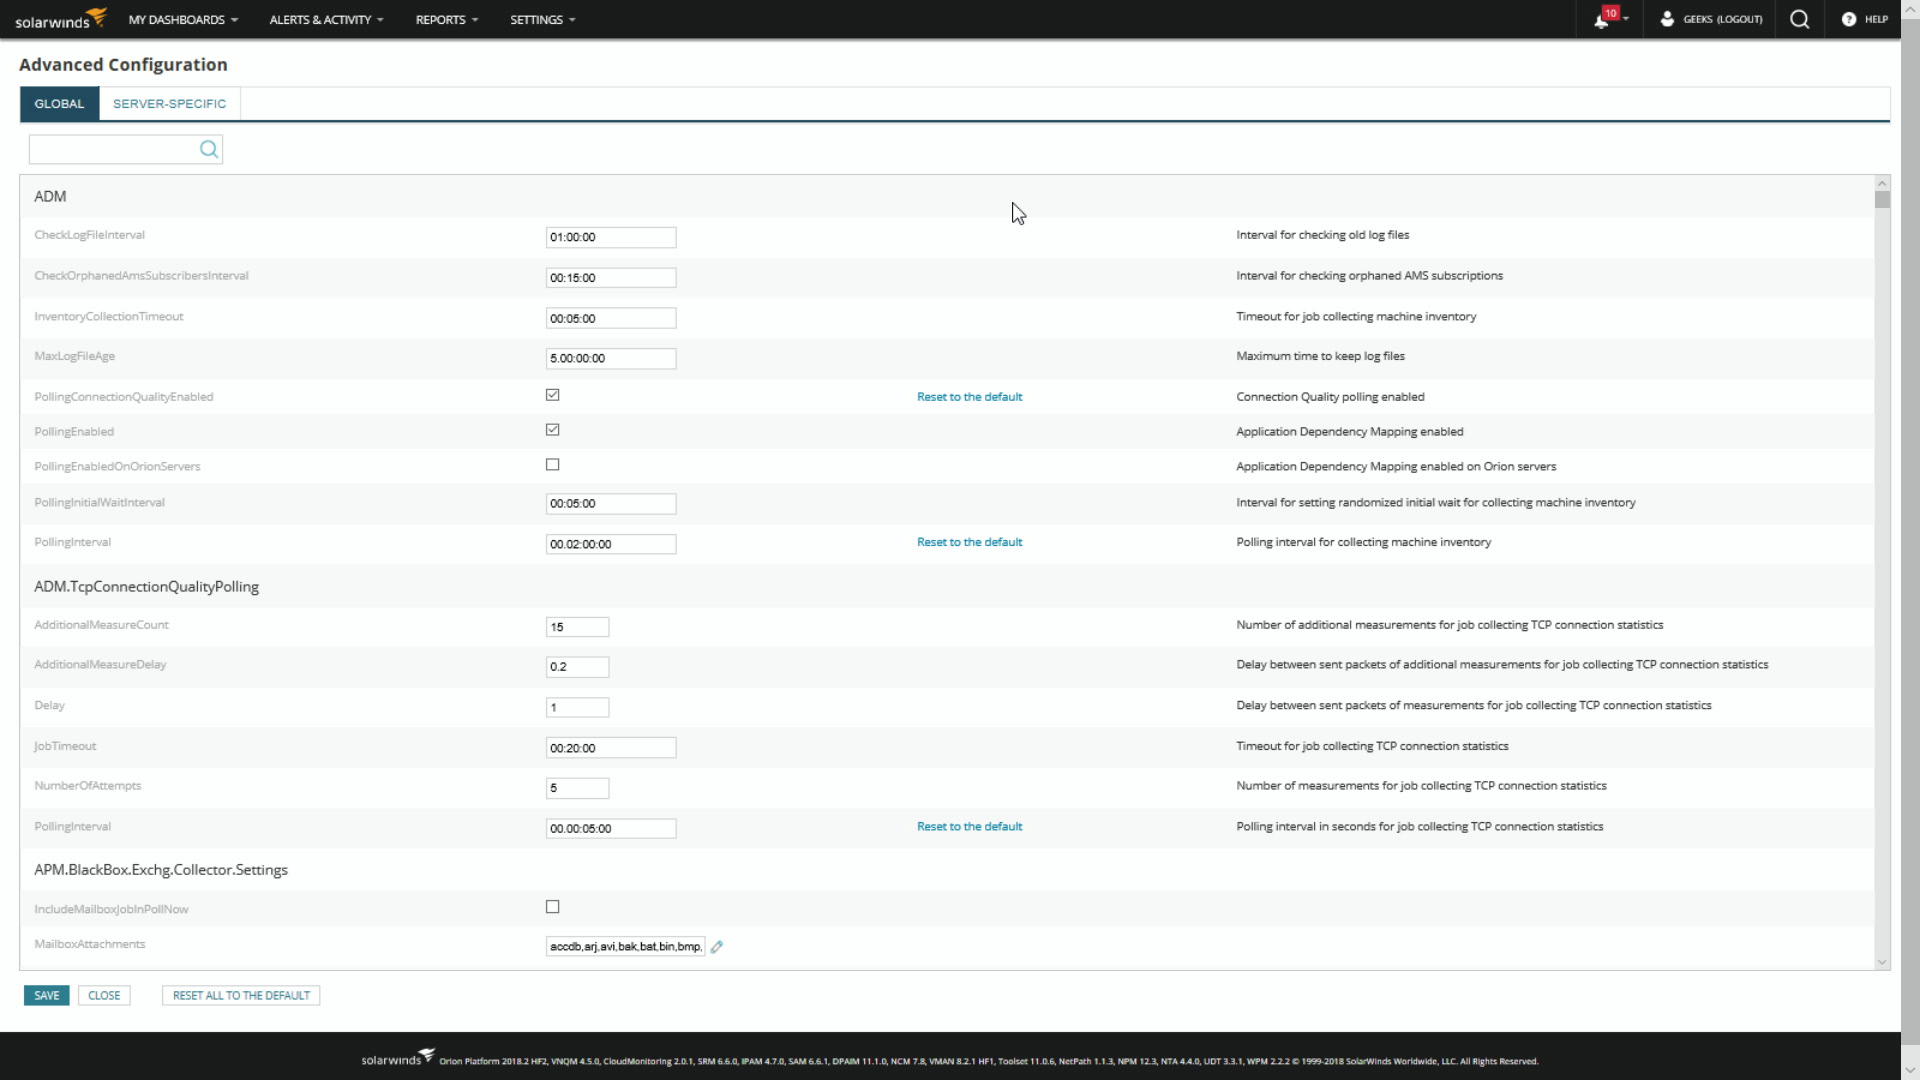1920x1080 pixels.
Task: Click the CheckLogFileInterval input field
Action: point(610,238)
